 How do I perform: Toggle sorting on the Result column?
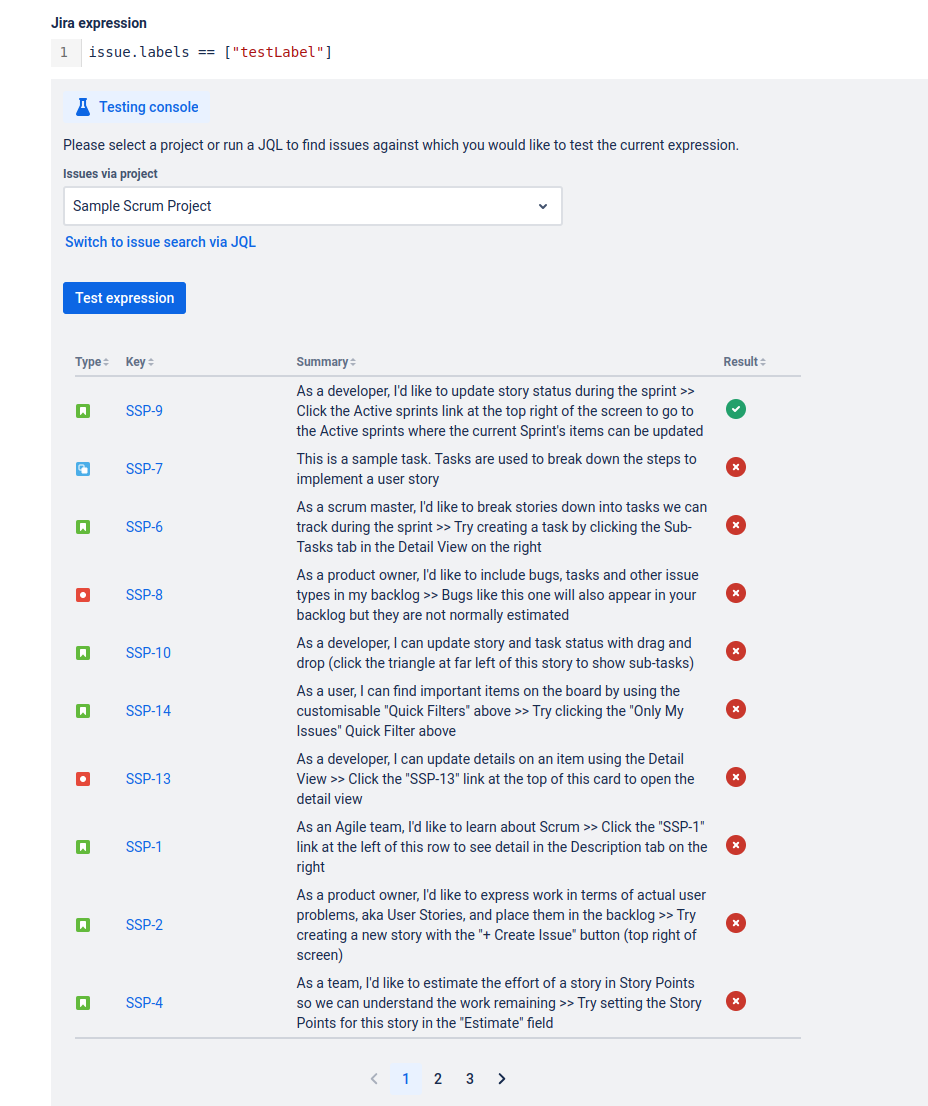pos(744,361)
